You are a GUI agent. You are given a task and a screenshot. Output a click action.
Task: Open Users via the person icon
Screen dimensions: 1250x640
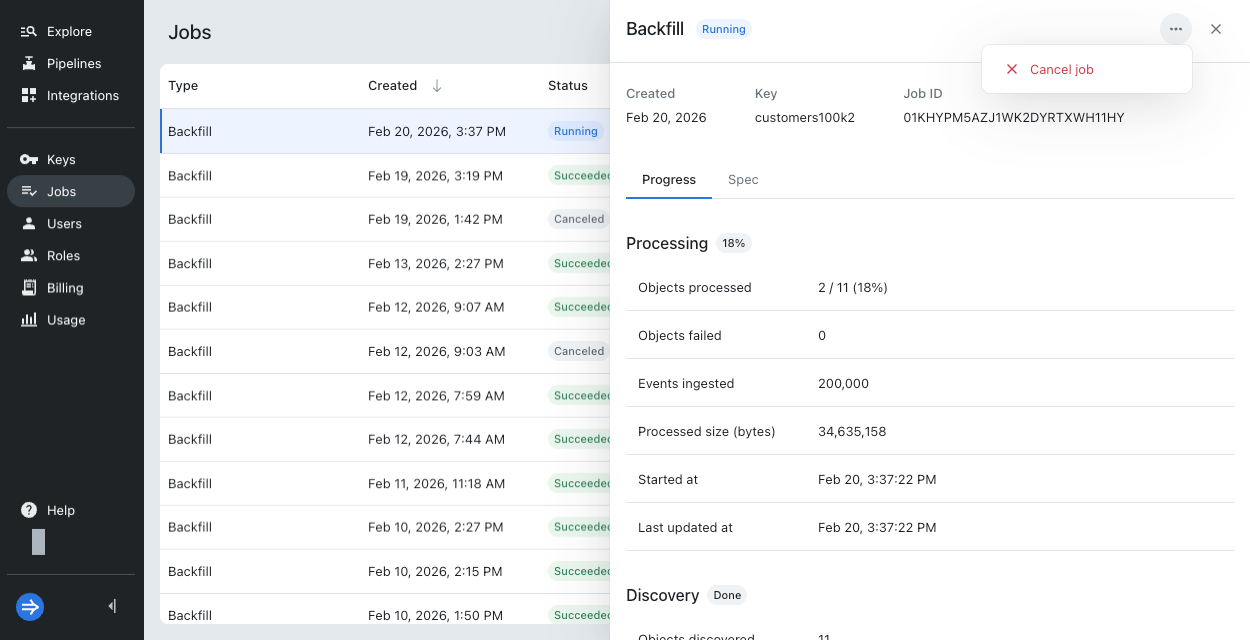click(x=29, y=224)
